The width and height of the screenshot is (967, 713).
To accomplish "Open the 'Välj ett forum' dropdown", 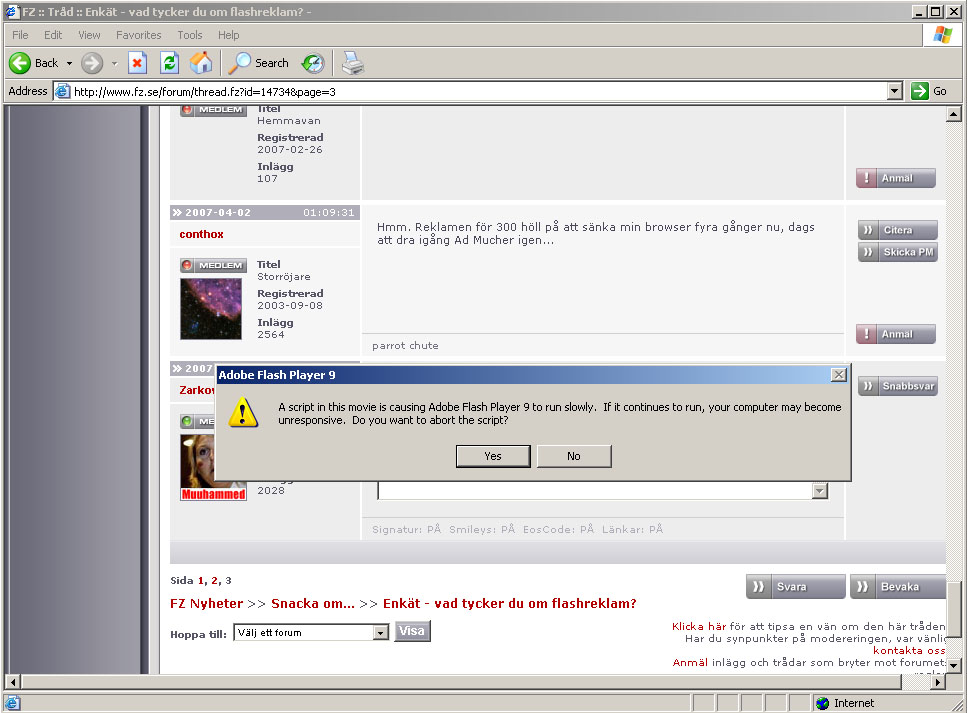I will (311, 633).
